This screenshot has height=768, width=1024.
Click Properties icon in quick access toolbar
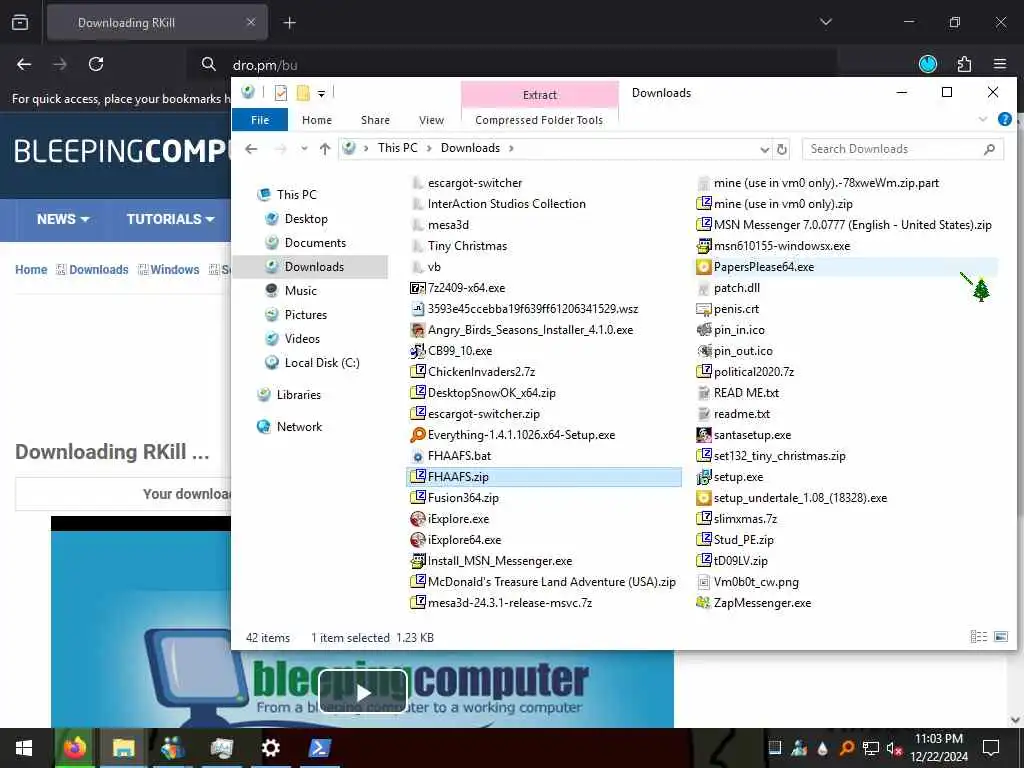(x=281, y=93)
